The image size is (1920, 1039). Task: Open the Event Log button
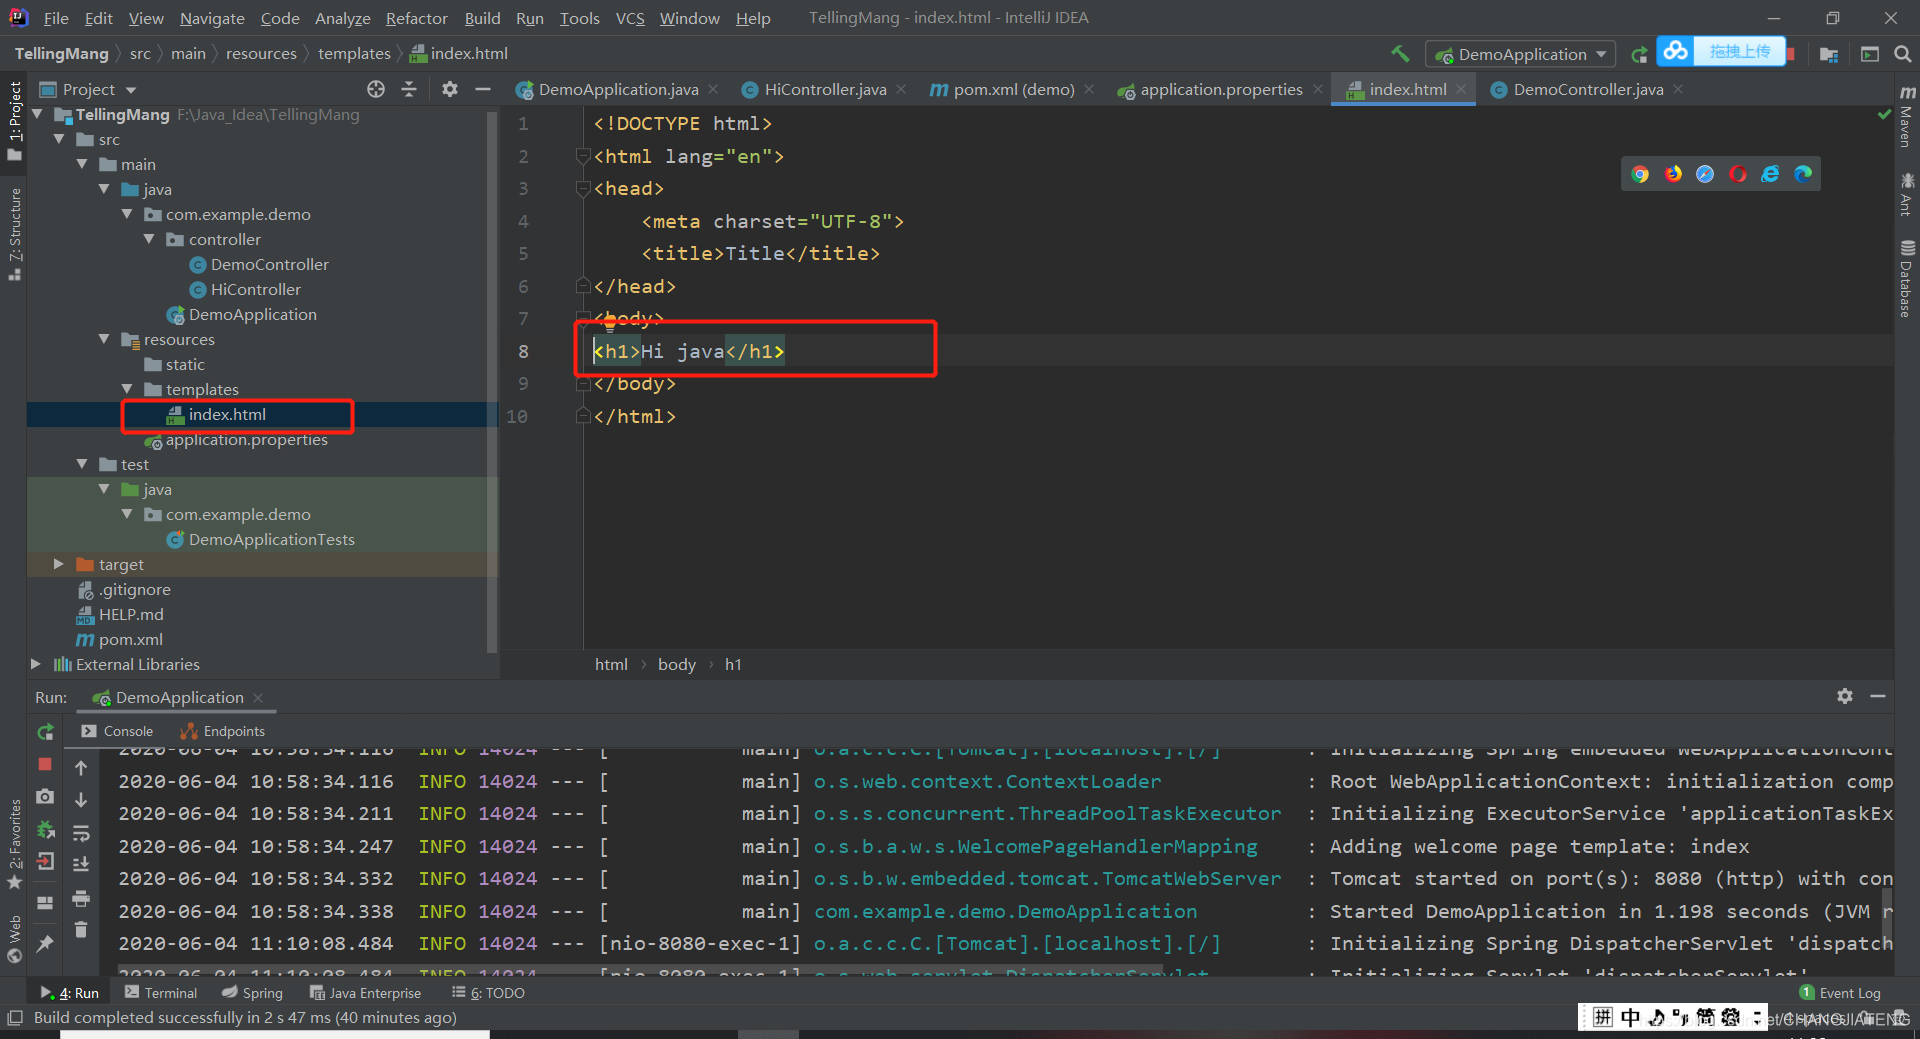pyautogui.click(x=1840, y=992)
